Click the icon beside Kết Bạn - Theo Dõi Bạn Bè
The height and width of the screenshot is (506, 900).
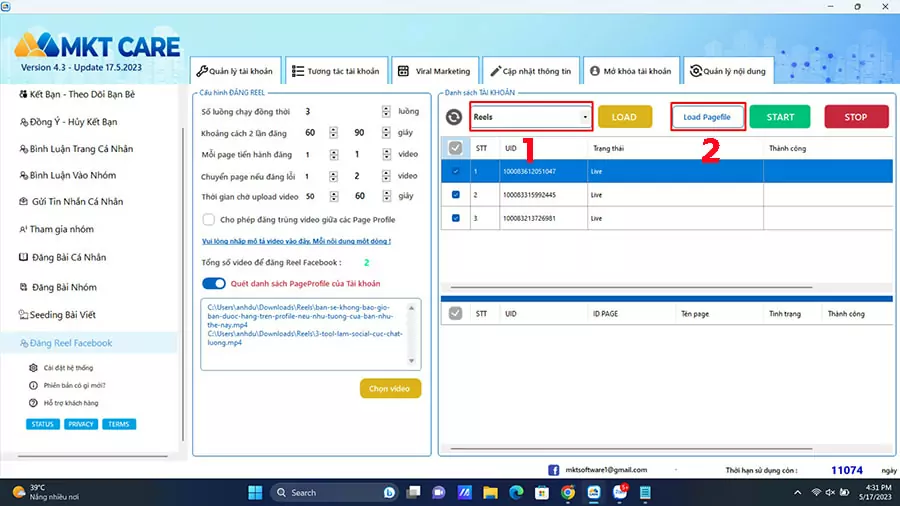pyautogui.click(x=23, y=94)
